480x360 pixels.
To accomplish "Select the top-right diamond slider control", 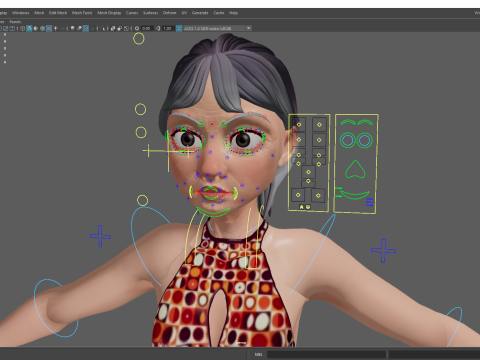I will (x=319, y=124).
